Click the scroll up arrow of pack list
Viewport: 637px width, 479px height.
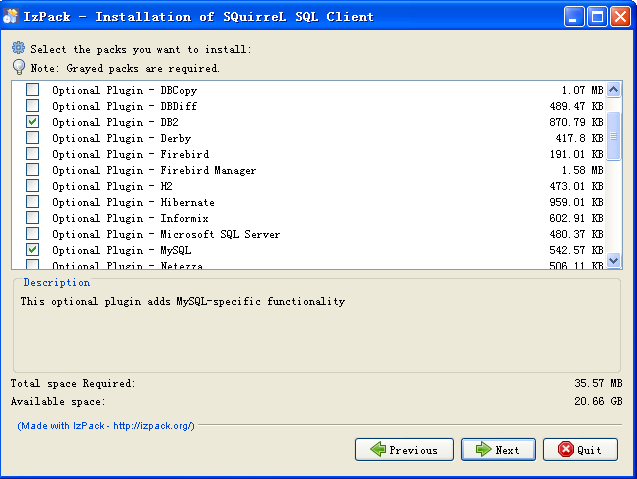(613, 89)
